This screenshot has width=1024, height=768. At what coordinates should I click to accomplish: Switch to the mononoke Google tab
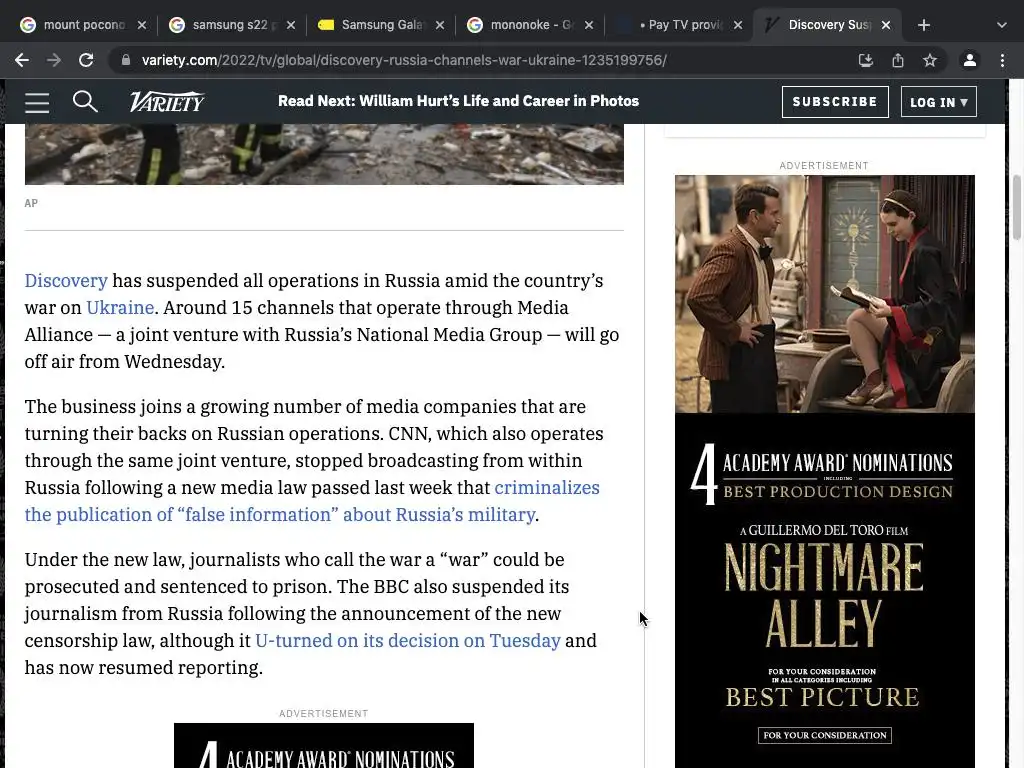(530, 25)
